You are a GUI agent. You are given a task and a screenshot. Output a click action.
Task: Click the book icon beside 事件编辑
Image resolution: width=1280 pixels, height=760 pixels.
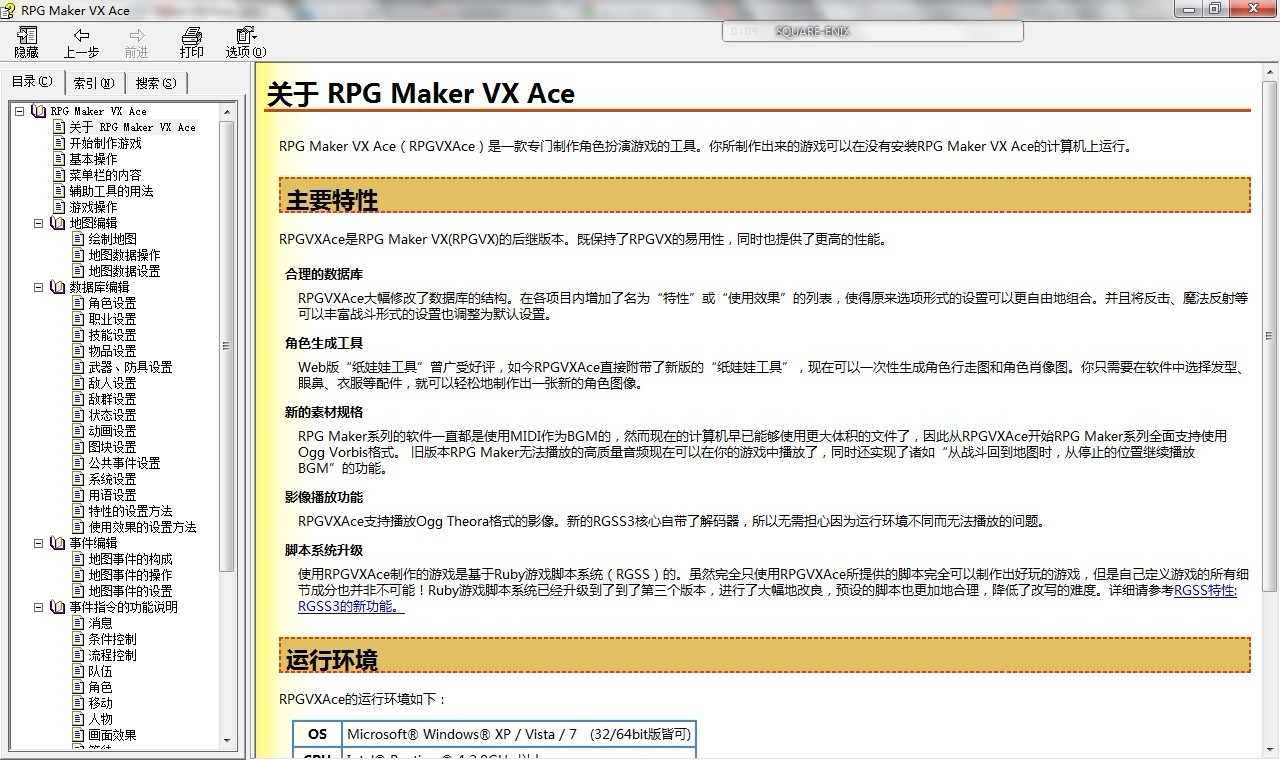58,543
